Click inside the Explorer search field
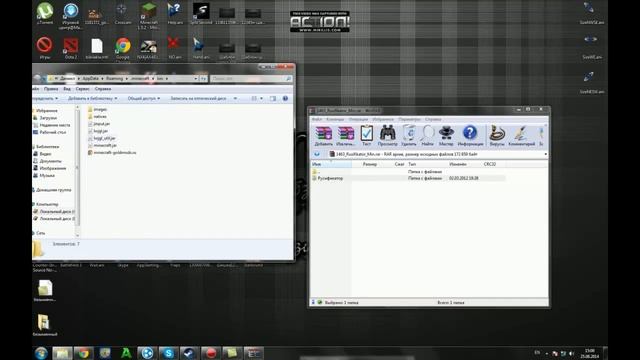Screen dimensions: 640x360 pos(251,78)
